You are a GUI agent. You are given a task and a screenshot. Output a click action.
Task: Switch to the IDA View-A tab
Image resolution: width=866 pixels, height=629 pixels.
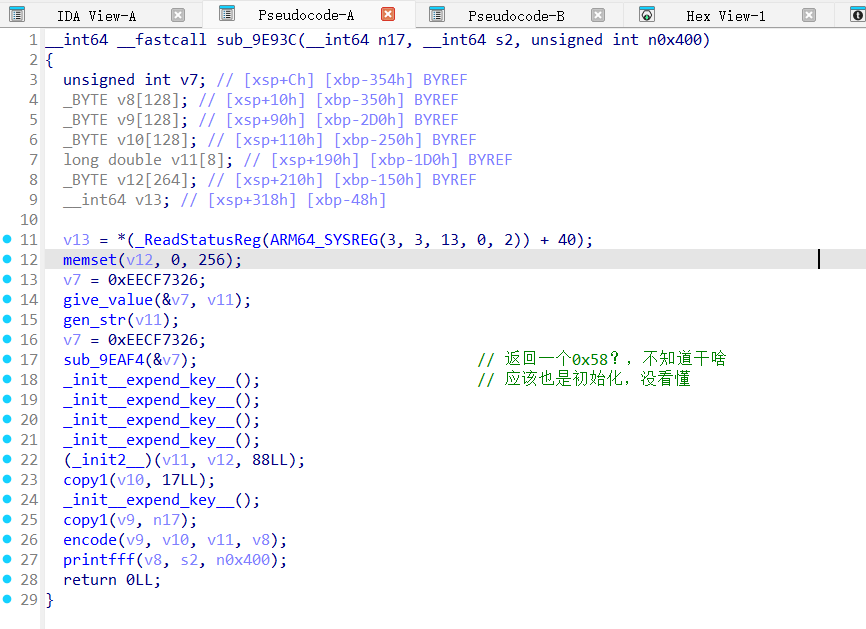pyautogui.click(x=97, y=16)
